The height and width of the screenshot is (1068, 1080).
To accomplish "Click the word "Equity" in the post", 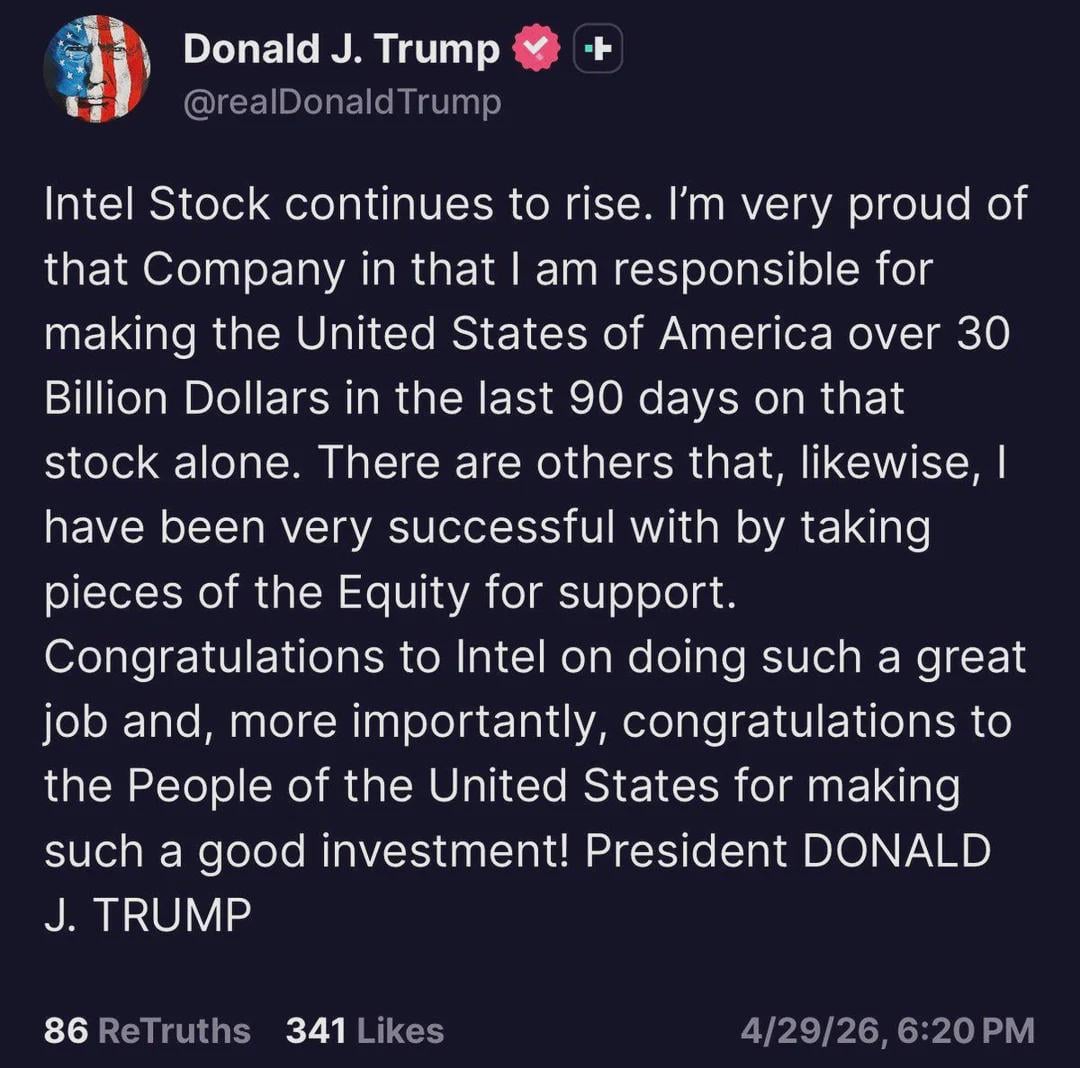I will coord(403,593).
